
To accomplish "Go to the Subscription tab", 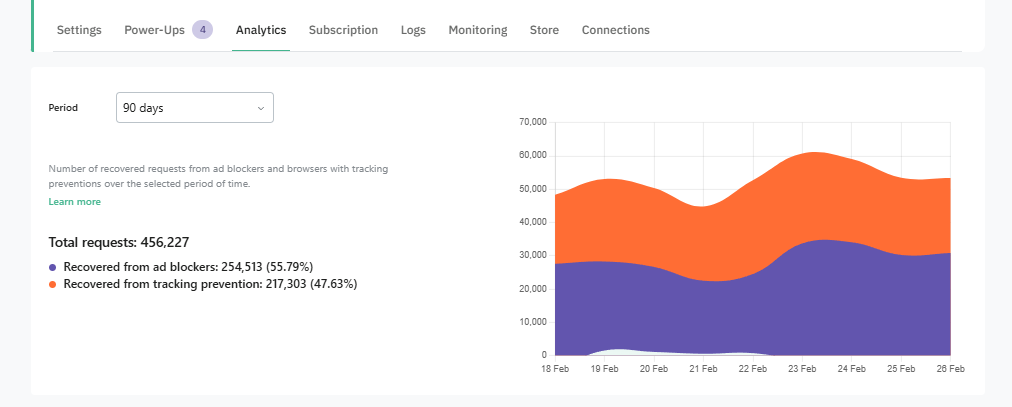I will coord(343,30).
